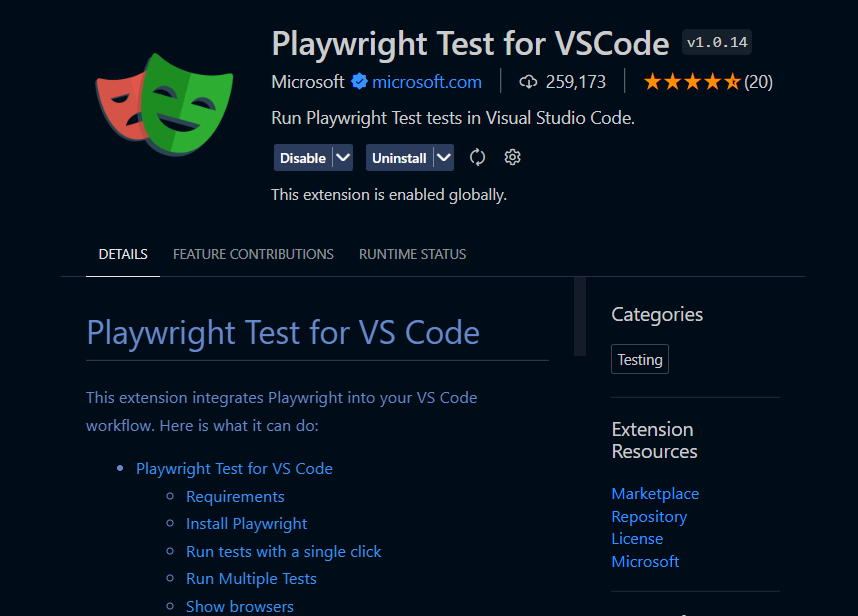
Task: Click the five-star rating
Action: [692, 82]
